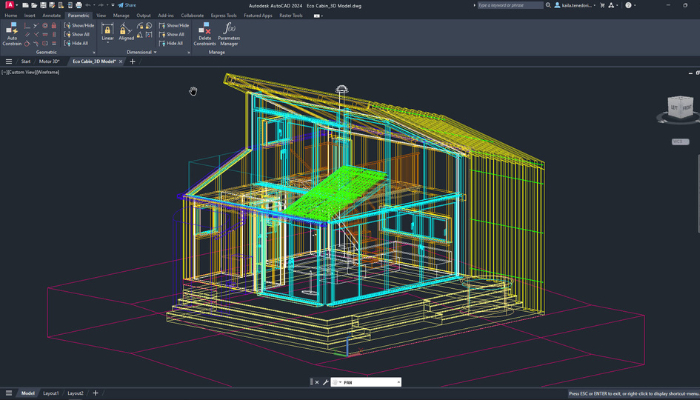Click the Delete Constraints tool
Screen dimensions: 700x400
pyautogui.click(x=205, y=34)
